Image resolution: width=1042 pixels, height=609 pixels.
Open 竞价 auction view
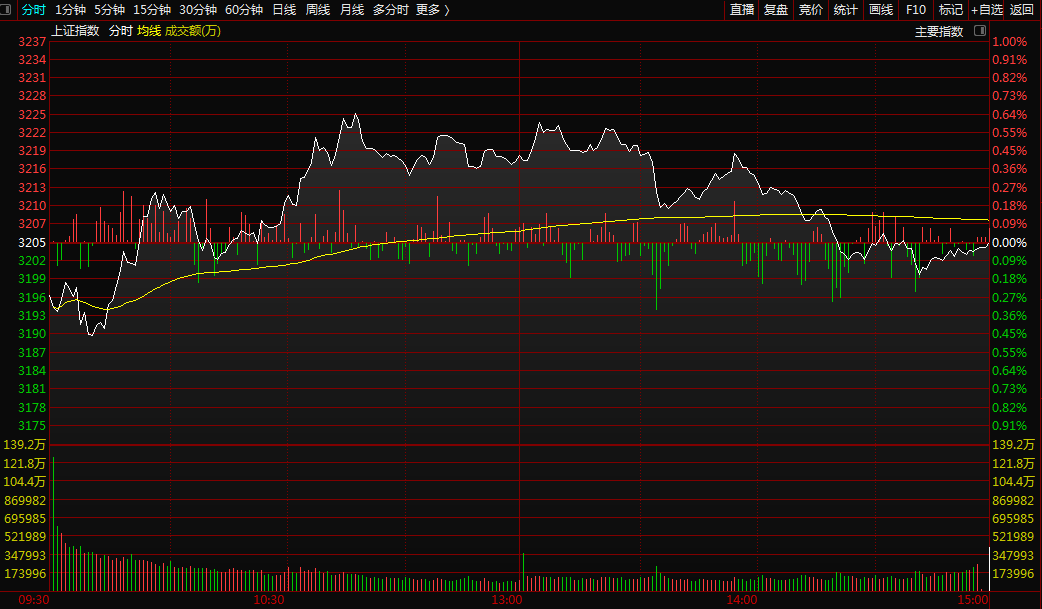point(811,10)
